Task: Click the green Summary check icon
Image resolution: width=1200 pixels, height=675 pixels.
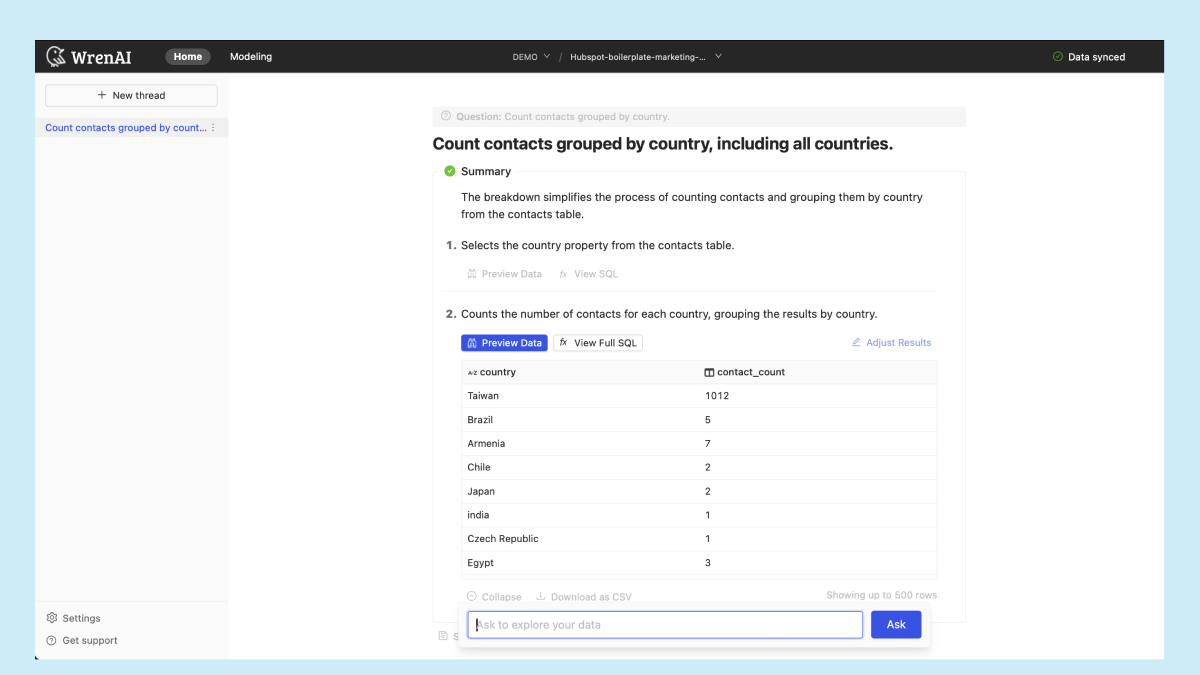Action: click(x=450, y=172)
